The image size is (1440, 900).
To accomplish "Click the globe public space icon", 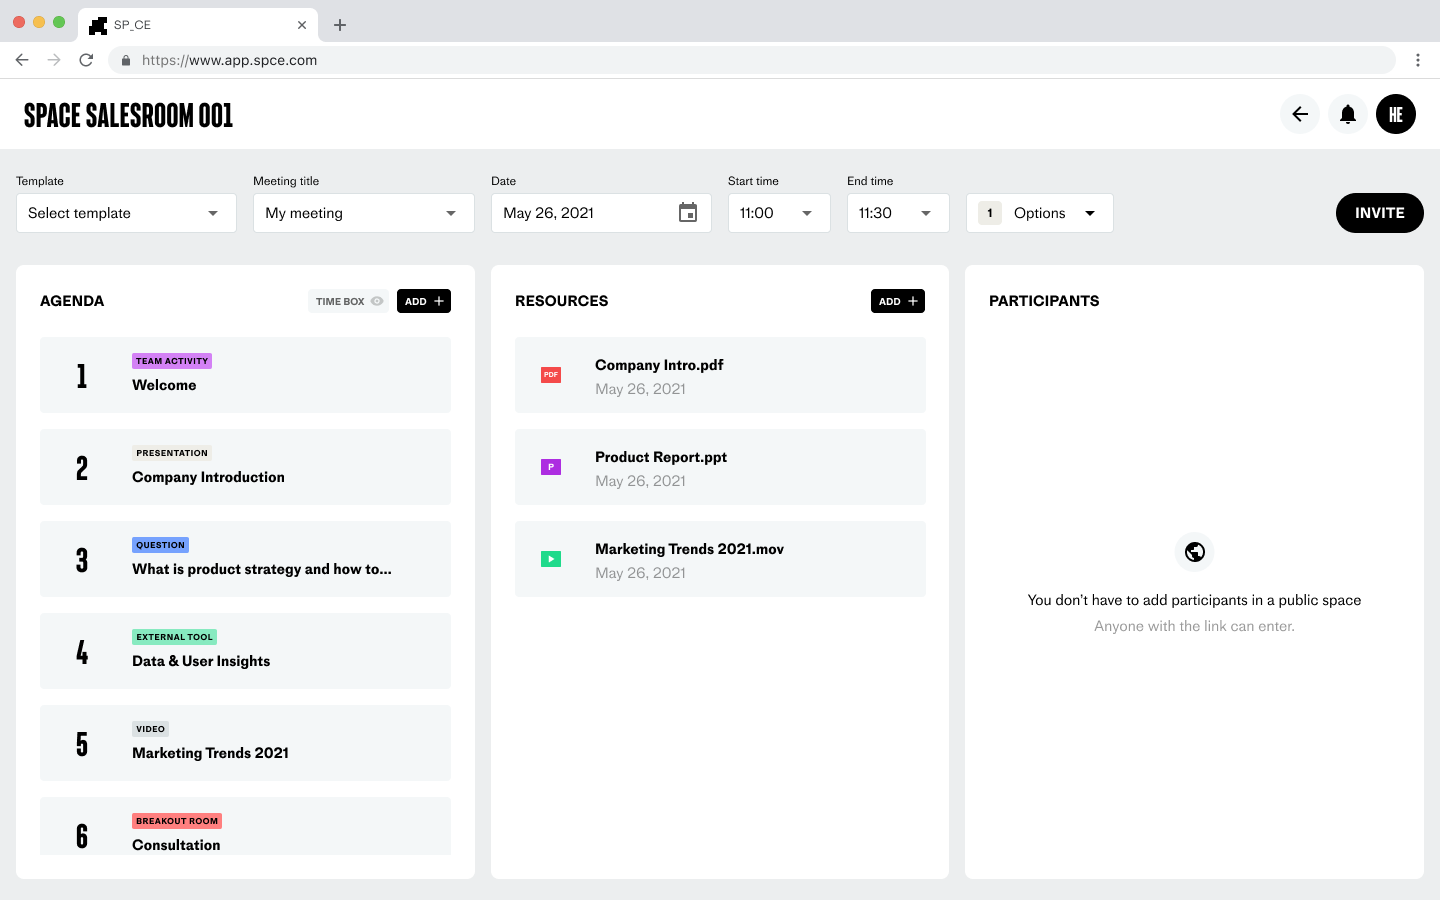I will (x=1194, y=552).
